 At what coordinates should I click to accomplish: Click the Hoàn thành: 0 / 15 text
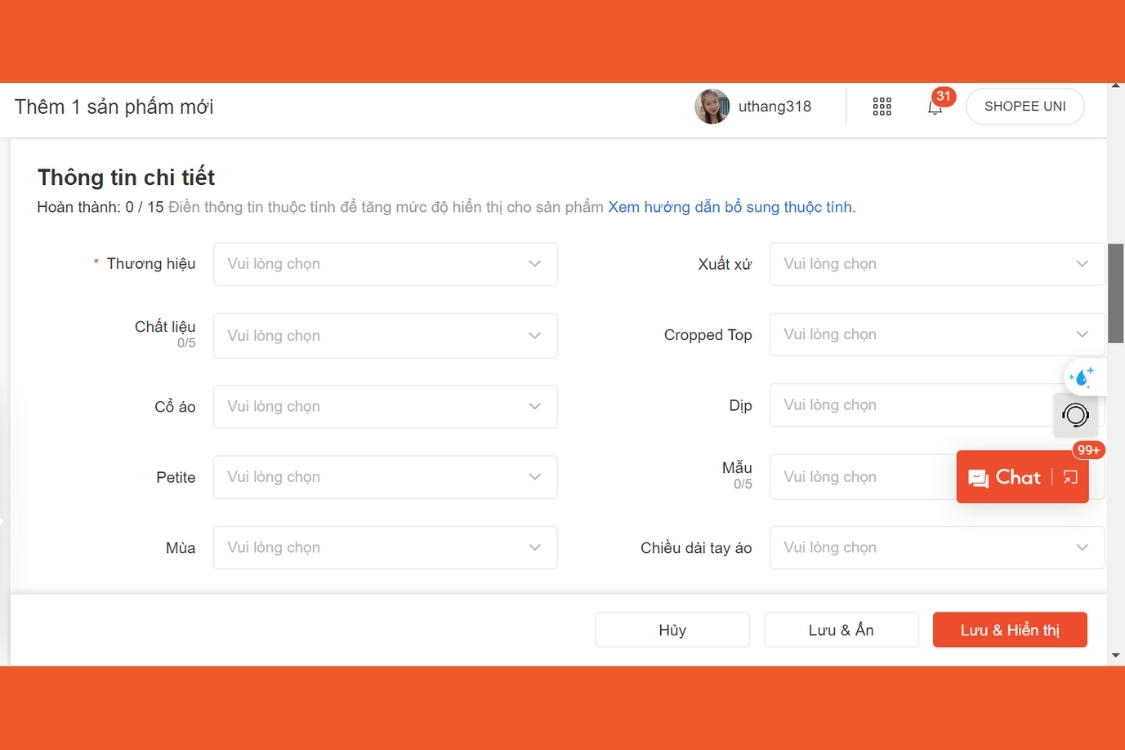point(100,207)
